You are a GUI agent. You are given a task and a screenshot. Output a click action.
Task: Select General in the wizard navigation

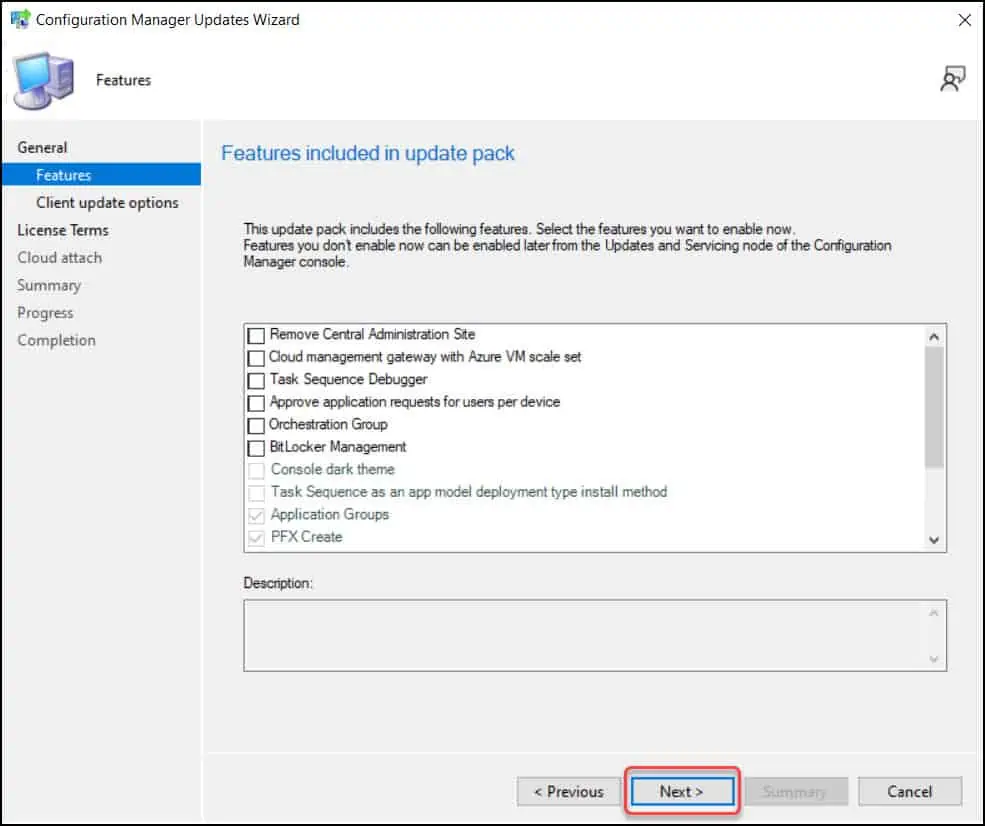pyautogui.click(x=42, y=148)
